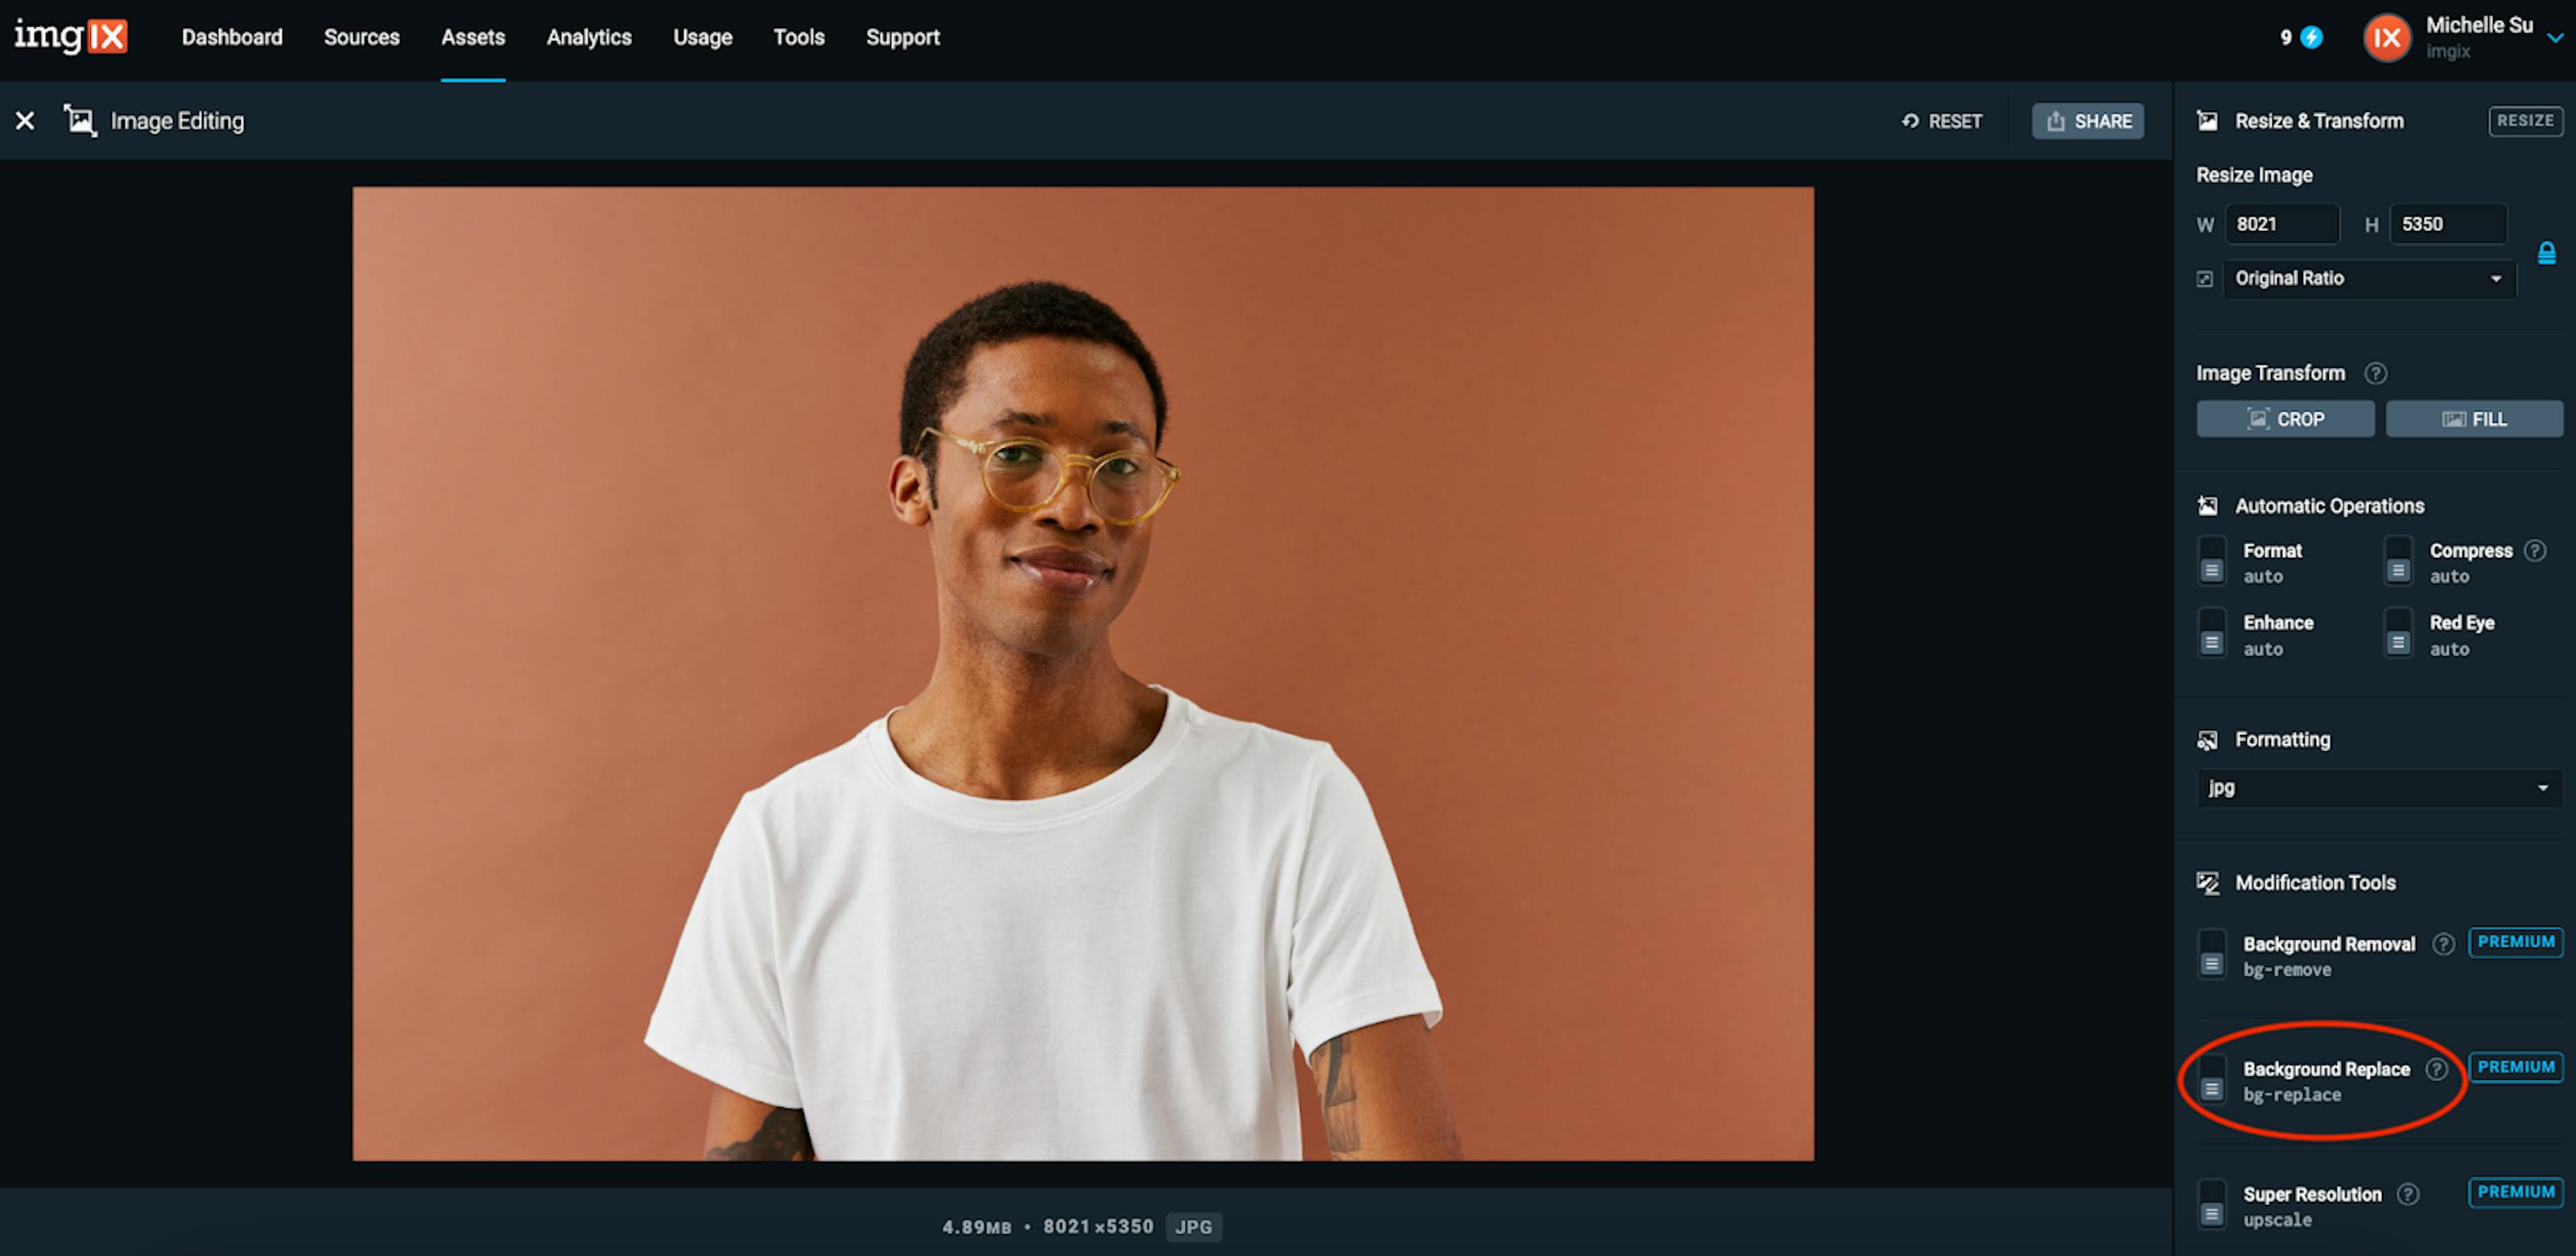
Task: Click the Resize & Transform section icon
Action: [2207, 121]
